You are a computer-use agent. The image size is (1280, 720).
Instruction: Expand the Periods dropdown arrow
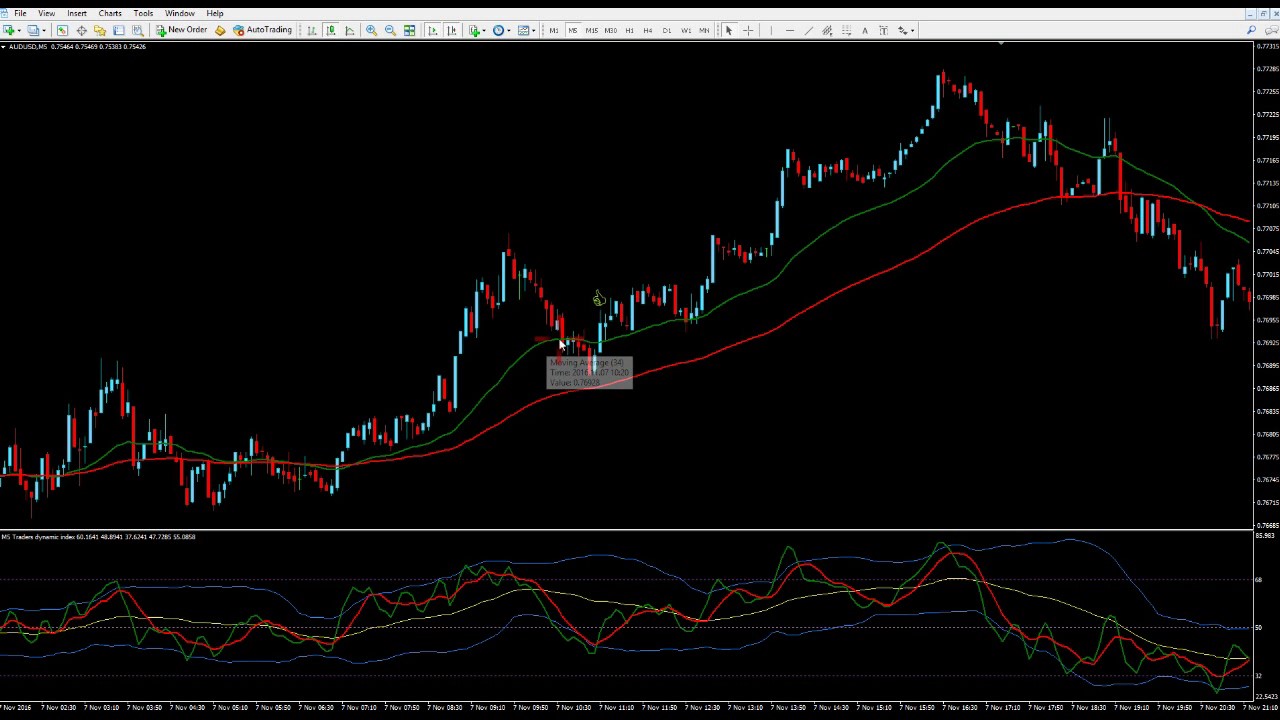(x=509, y=30)
